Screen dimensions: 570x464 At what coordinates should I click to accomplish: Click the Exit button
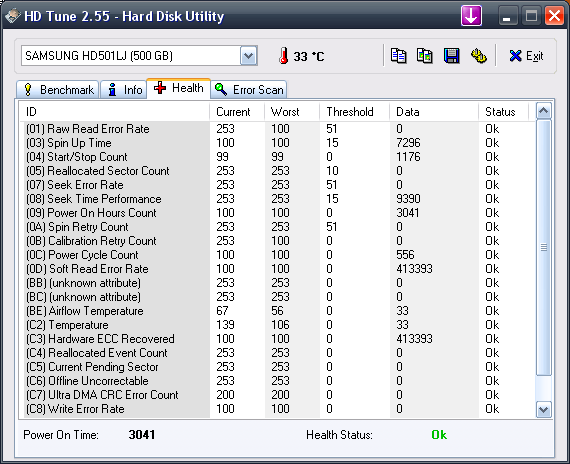click(x=526, y=56)
